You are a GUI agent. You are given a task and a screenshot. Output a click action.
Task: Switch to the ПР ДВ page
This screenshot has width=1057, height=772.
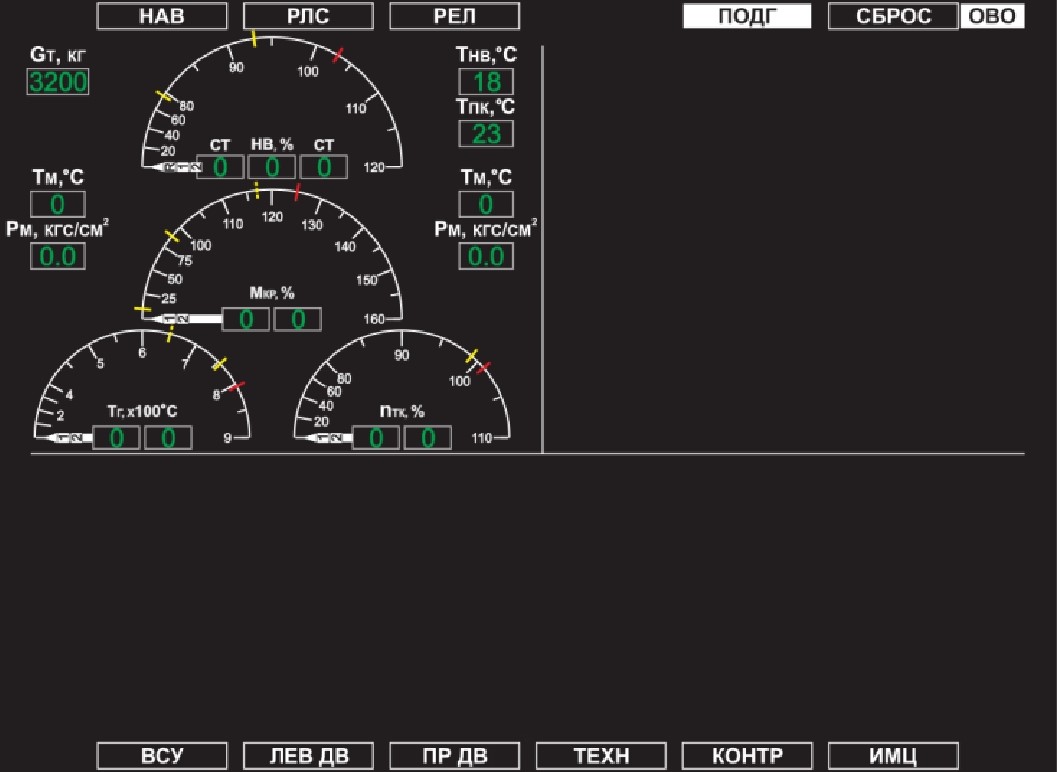point(454,756)
